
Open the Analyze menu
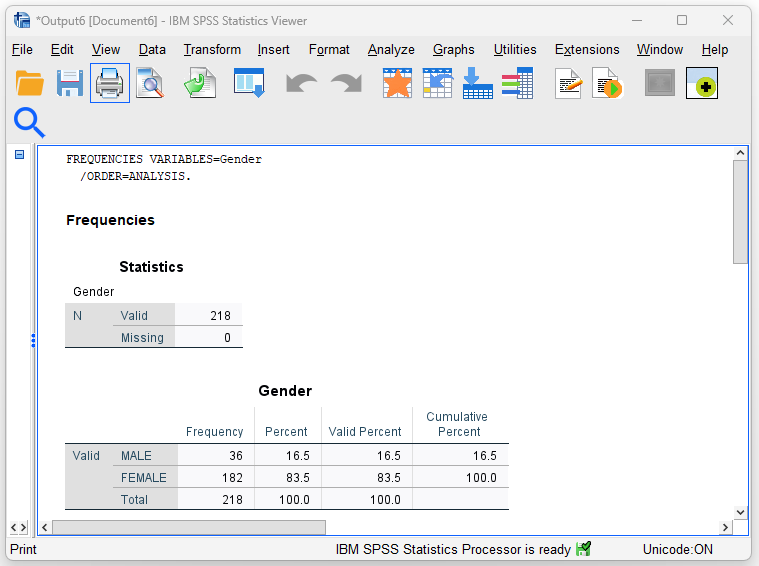pyautogui.click(x=391, y=49)
